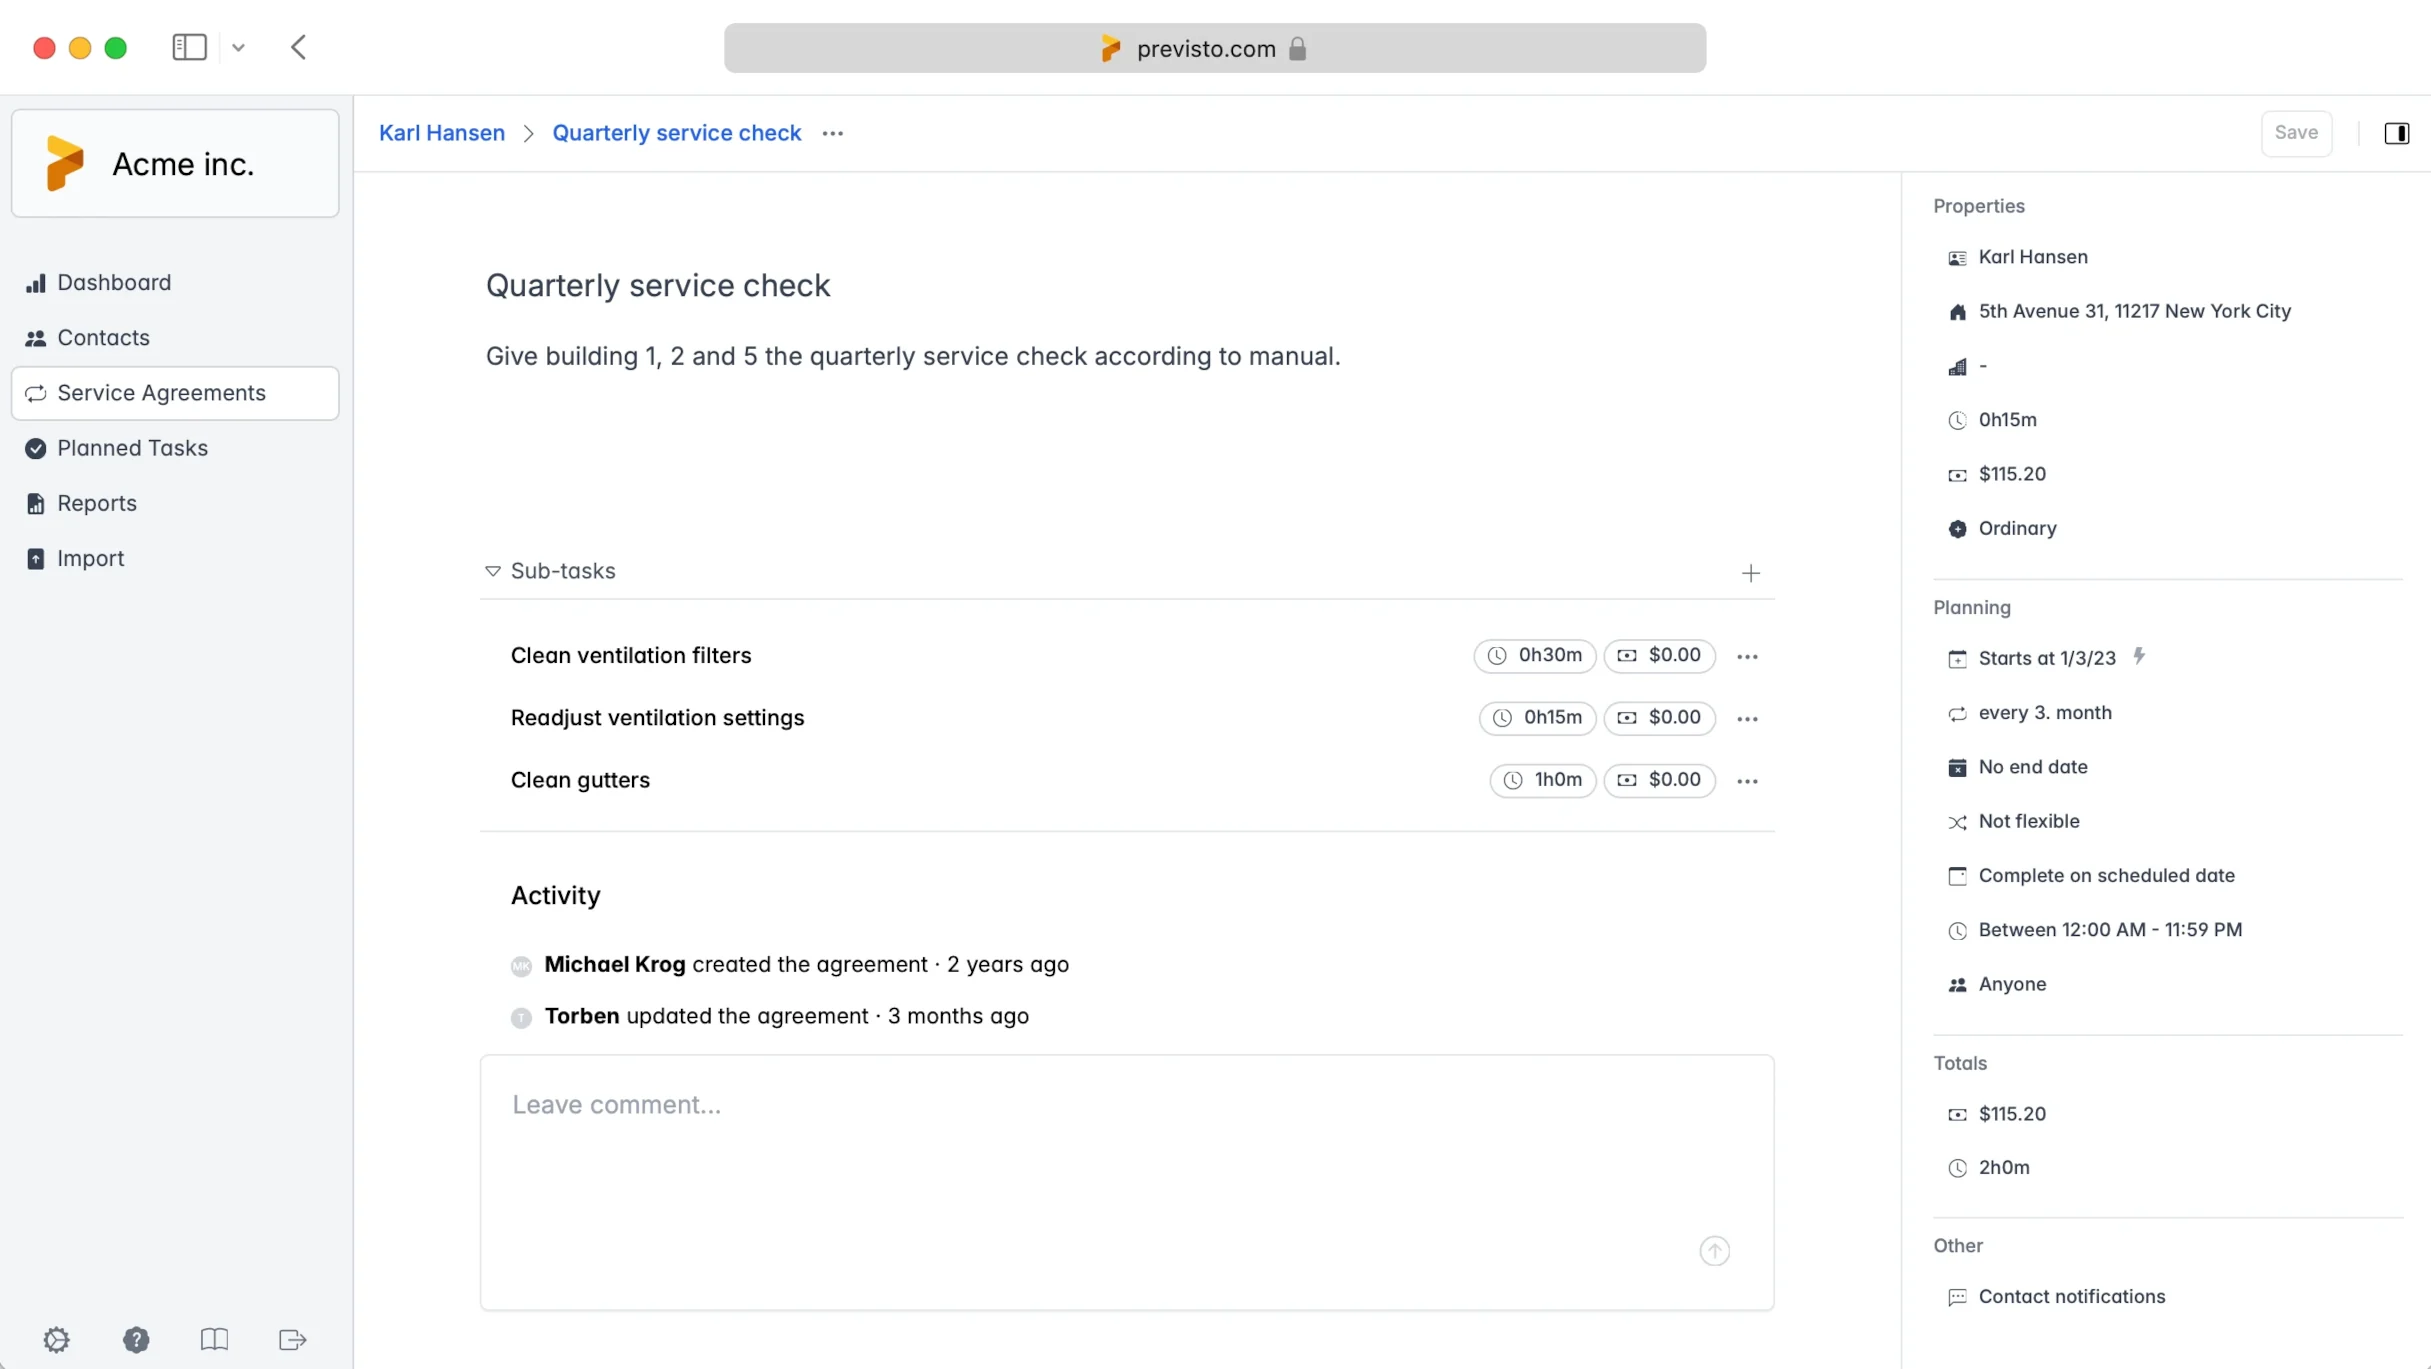Click the 0h30m duration pill for ventilation filters
The height and width of the screenshot is (1369, 2431).
(1534, 655)
